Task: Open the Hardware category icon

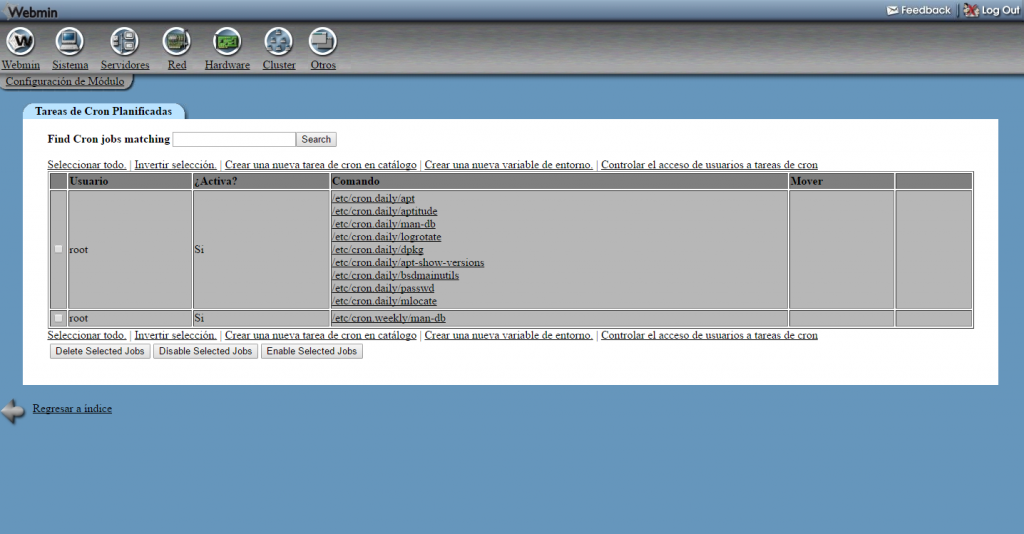Action: tap(227, 42)
